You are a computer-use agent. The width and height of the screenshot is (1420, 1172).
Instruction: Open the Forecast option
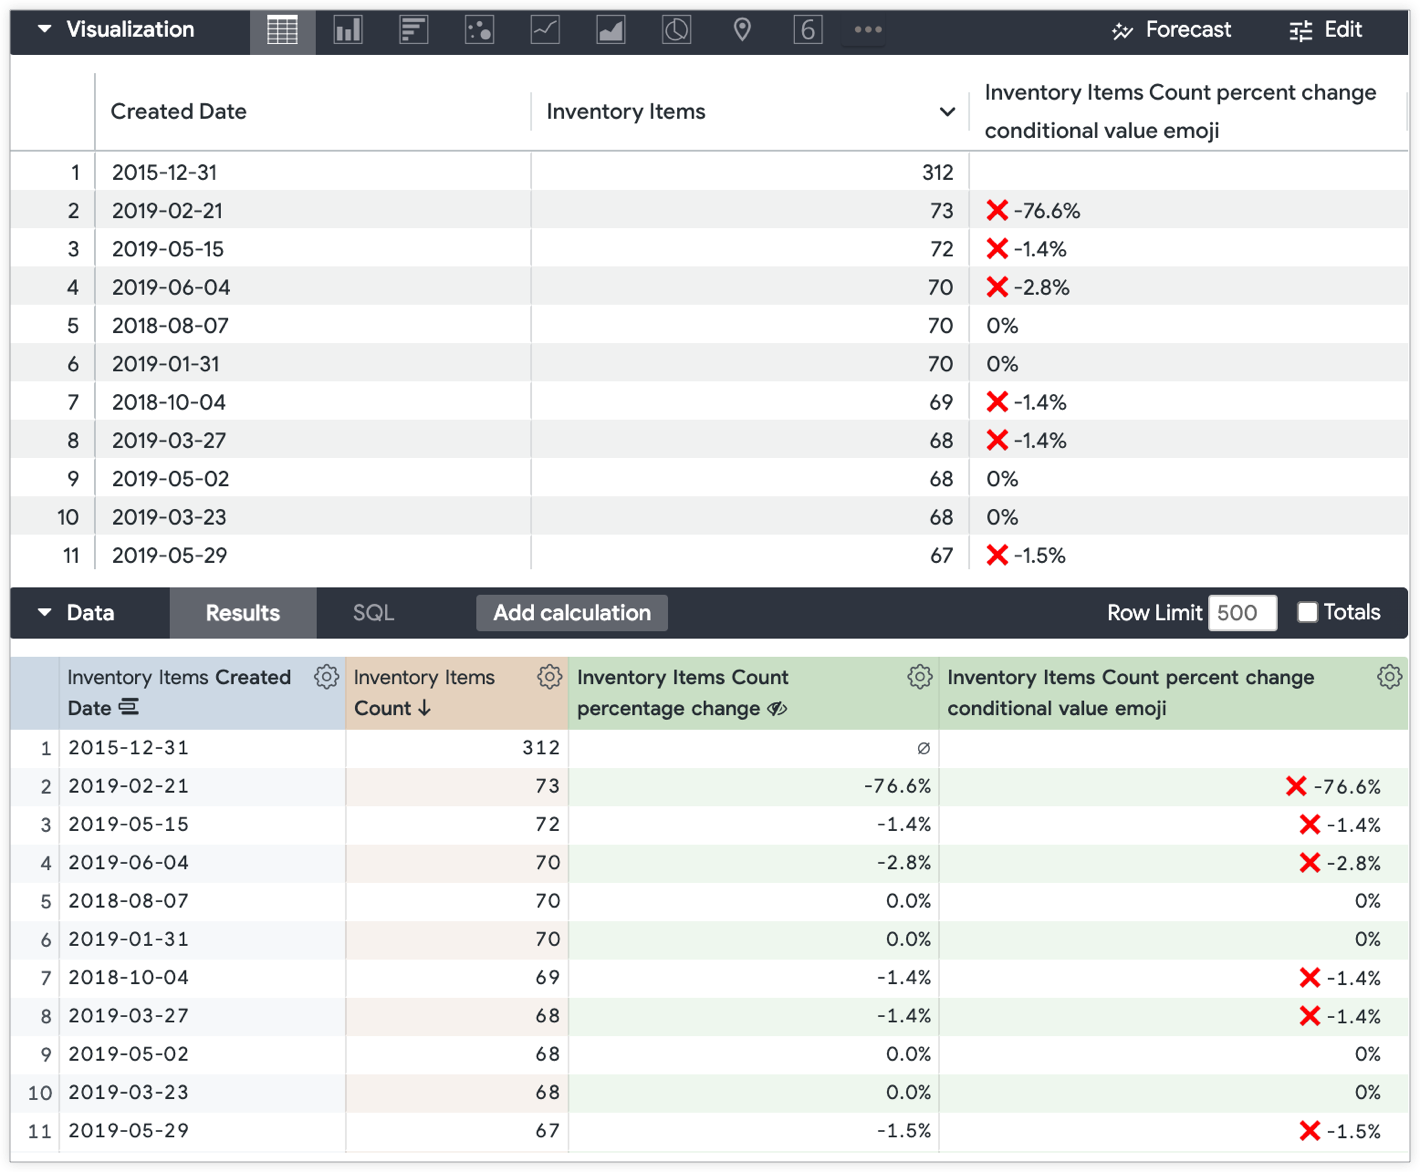click(x=1172, y=30)
